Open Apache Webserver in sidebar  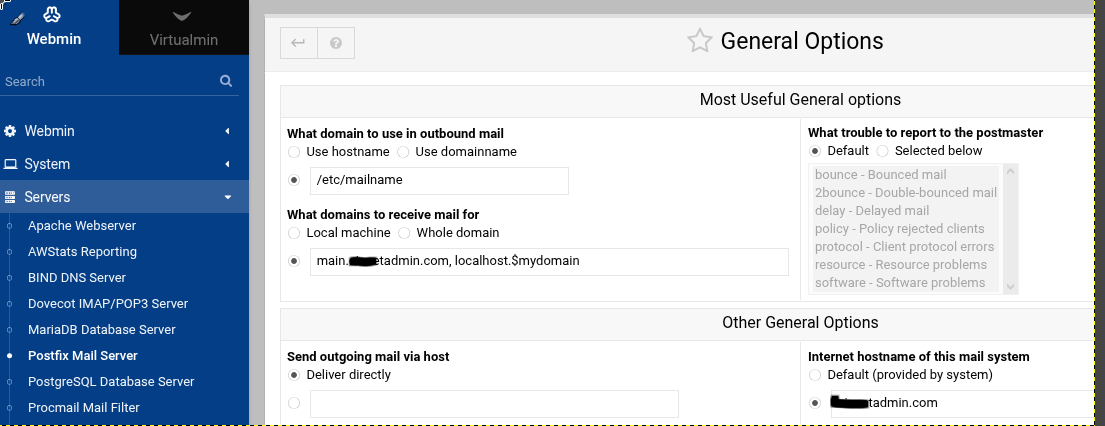click(82, 226)
